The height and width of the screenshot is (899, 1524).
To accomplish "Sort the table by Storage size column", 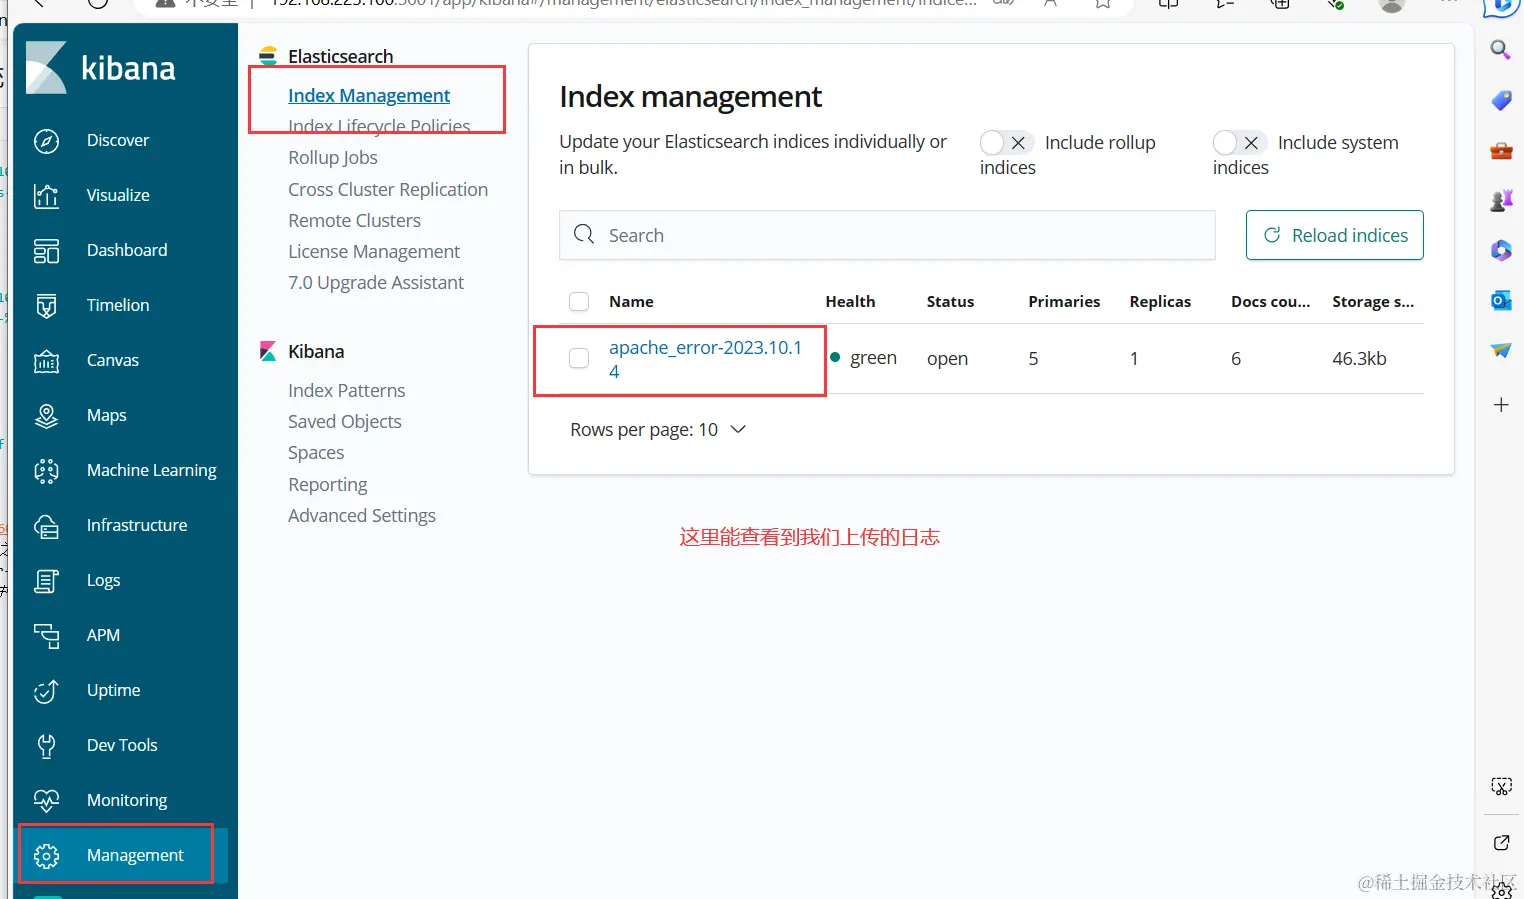I will (1373, 302).
